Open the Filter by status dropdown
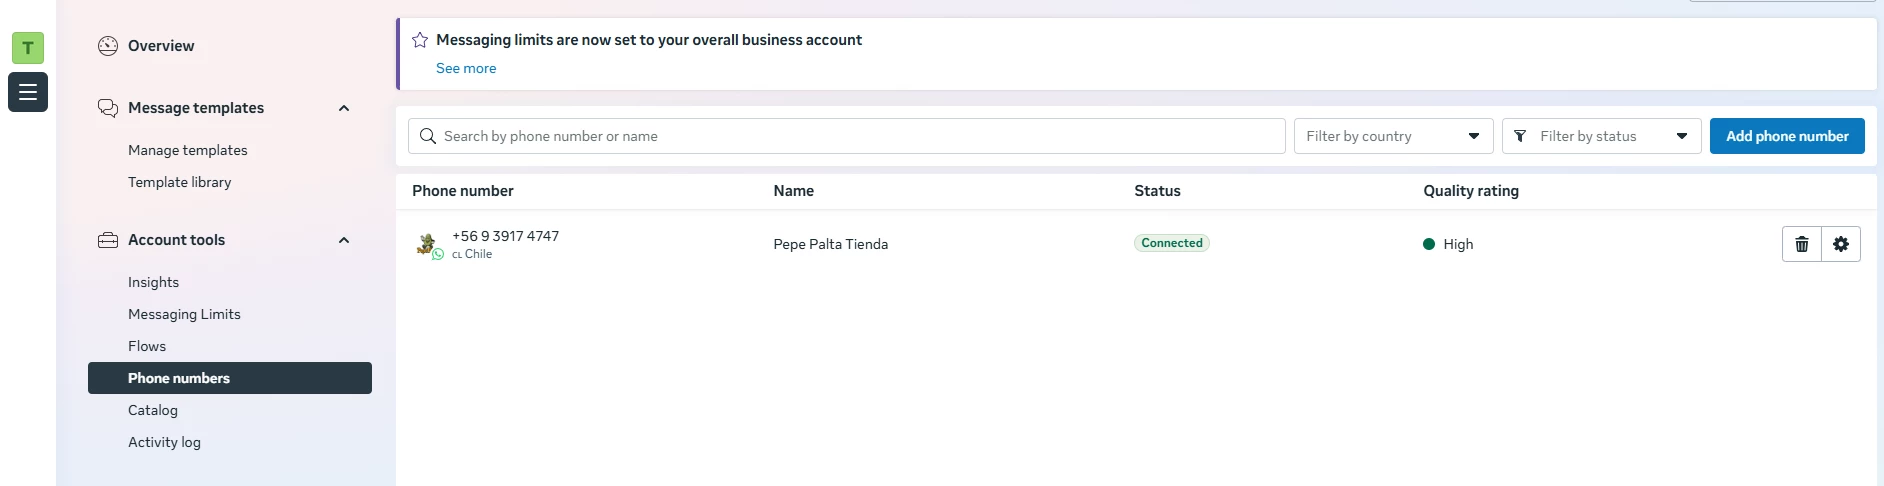This screenshot has height=486, width=1884. [x=1601, y=136]
